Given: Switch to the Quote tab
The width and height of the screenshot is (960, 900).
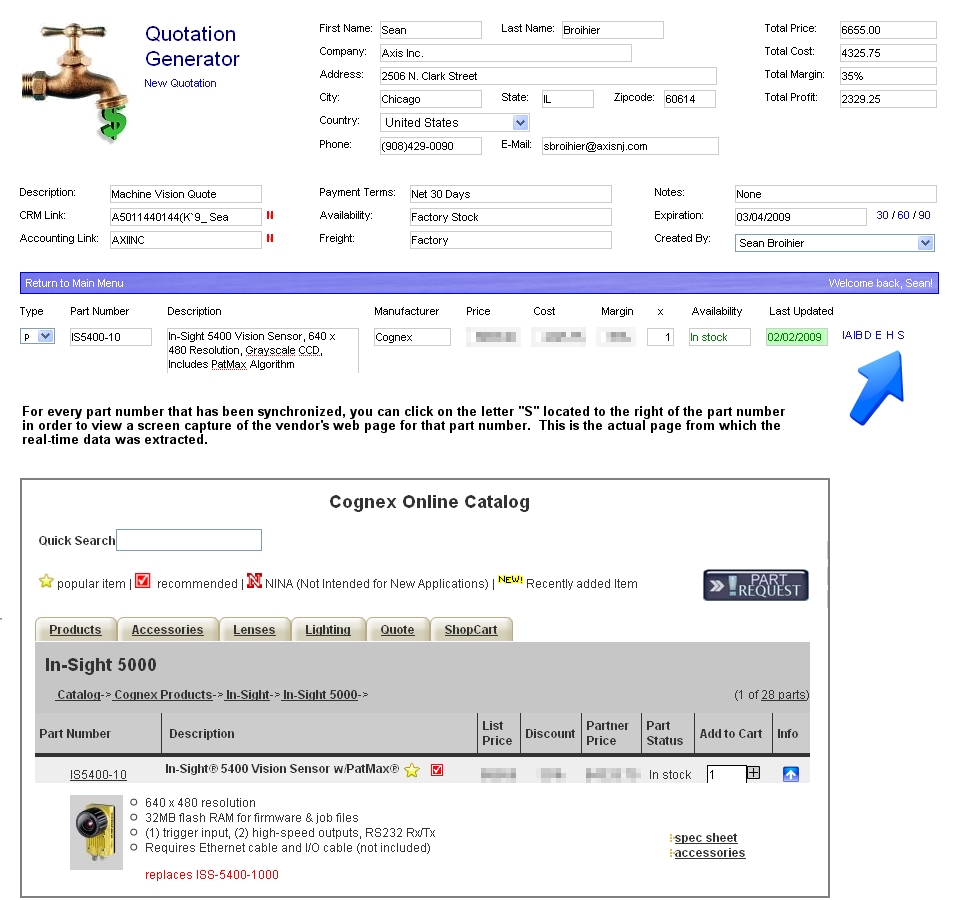Looking at the screenshot, I should tap(397, 629).
